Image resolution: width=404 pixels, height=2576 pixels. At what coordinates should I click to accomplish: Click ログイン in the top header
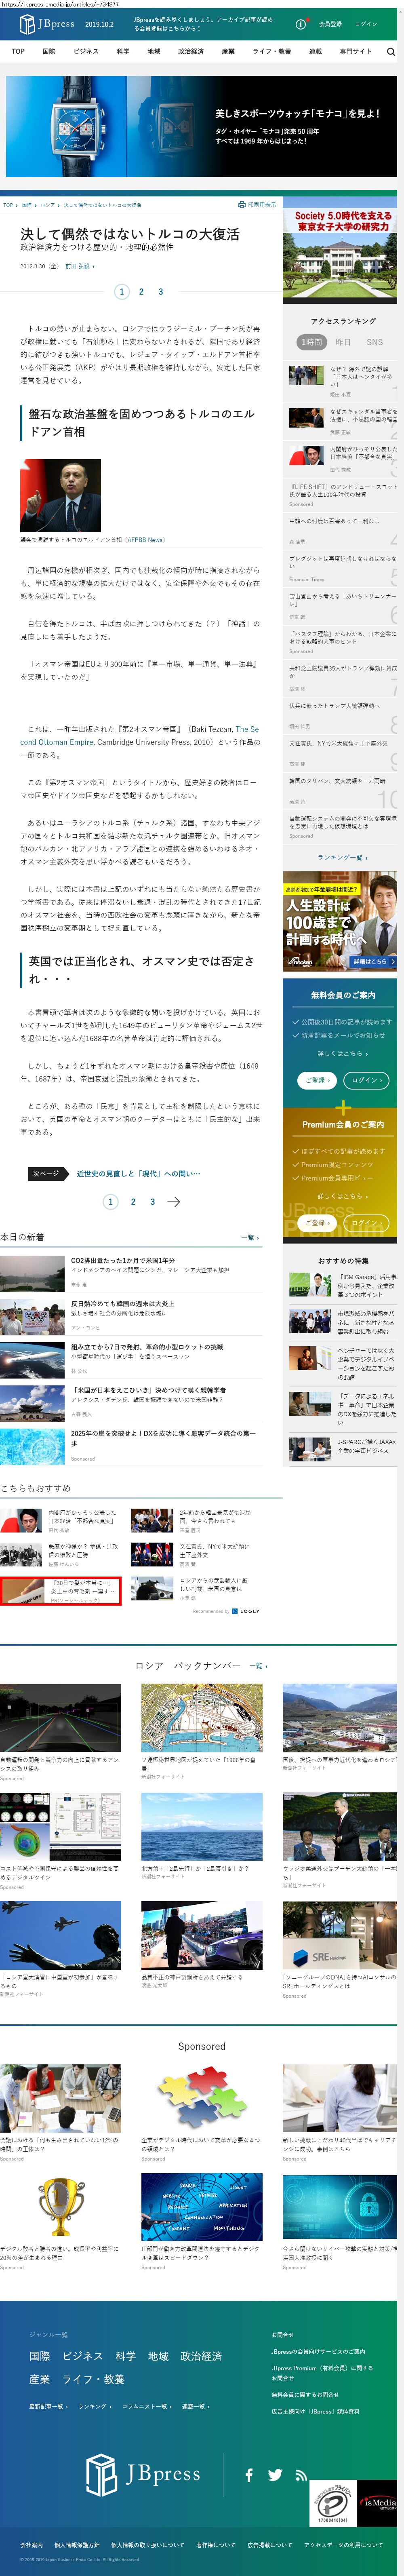tap(367, 23)
